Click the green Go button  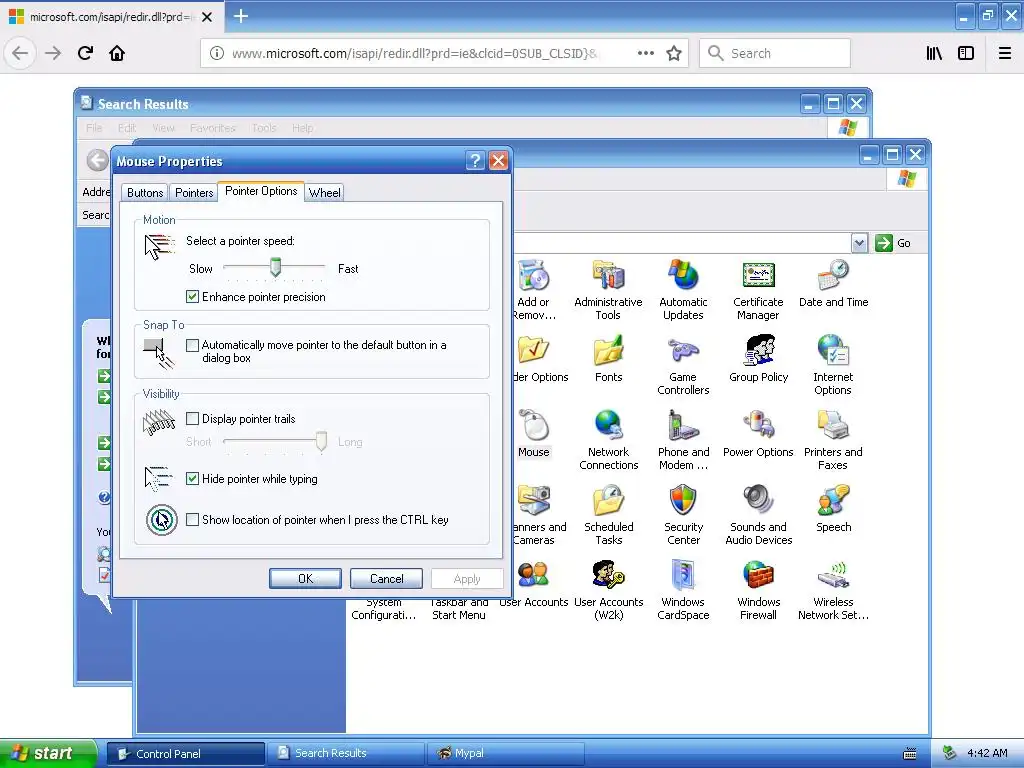point(893,243)
